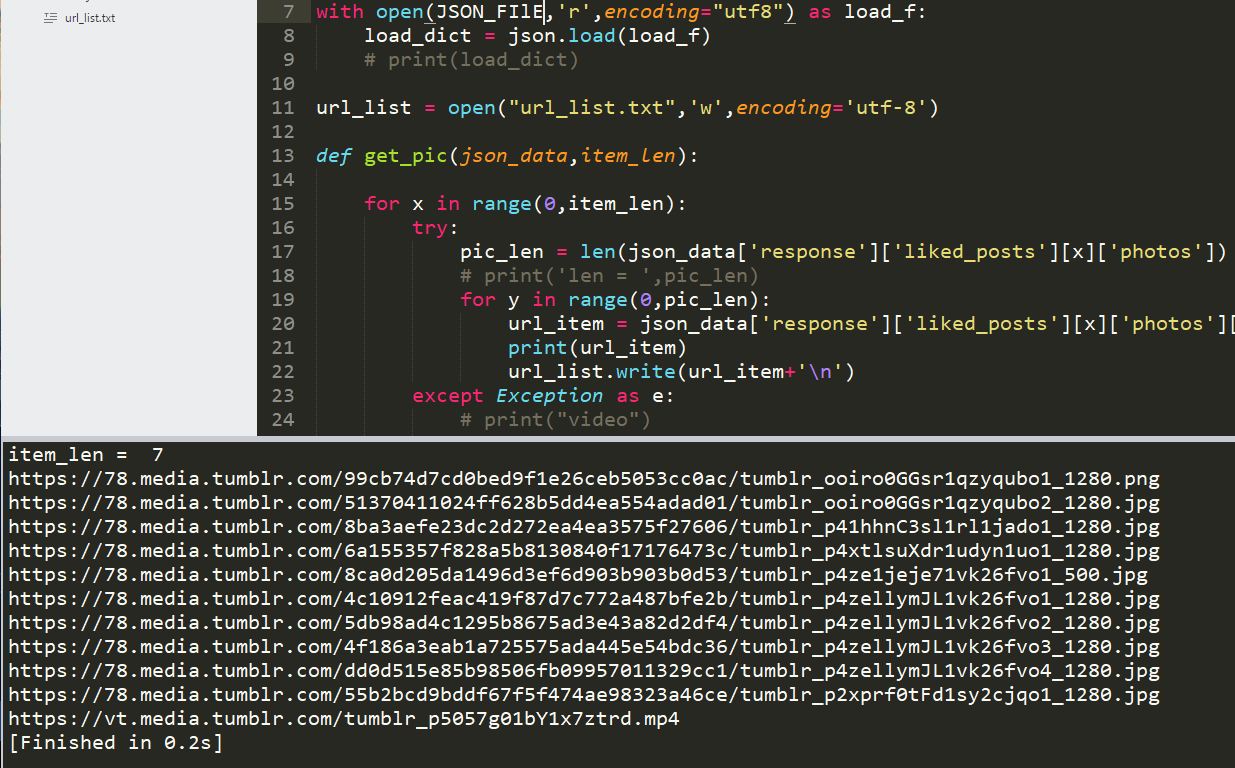Click the 'item_len = 7' output line
The width and height of the screenshot is (1235, 768).
coord(86,455)
